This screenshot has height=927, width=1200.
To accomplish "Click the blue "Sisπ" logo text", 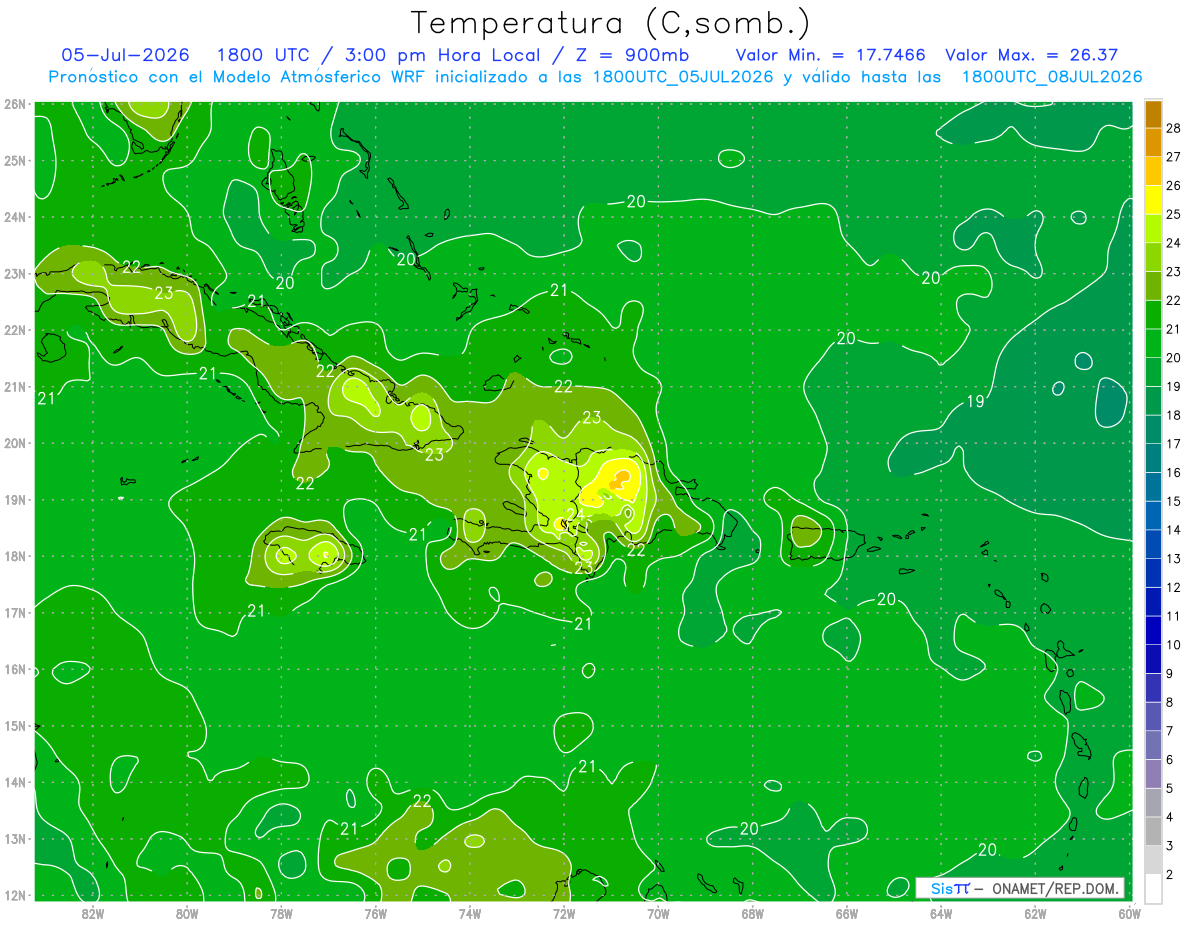I will pos(949,888).
